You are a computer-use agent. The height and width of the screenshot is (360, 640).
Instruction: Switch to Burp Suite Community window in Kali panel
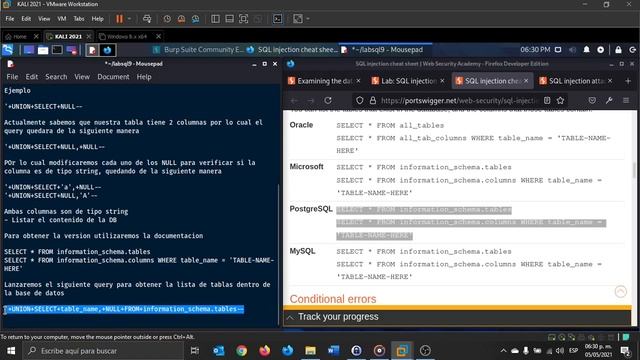point(198,50)
